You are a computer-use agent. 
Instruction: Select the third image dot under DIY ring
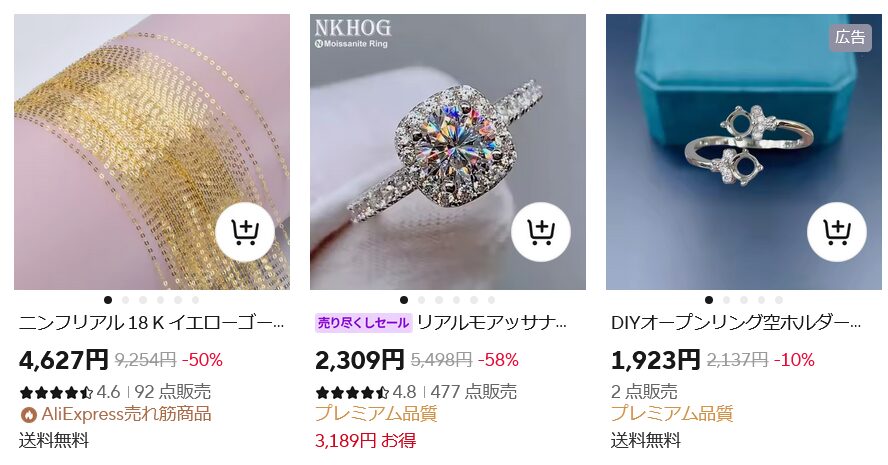pyautogui.click(x=744, y=300)
